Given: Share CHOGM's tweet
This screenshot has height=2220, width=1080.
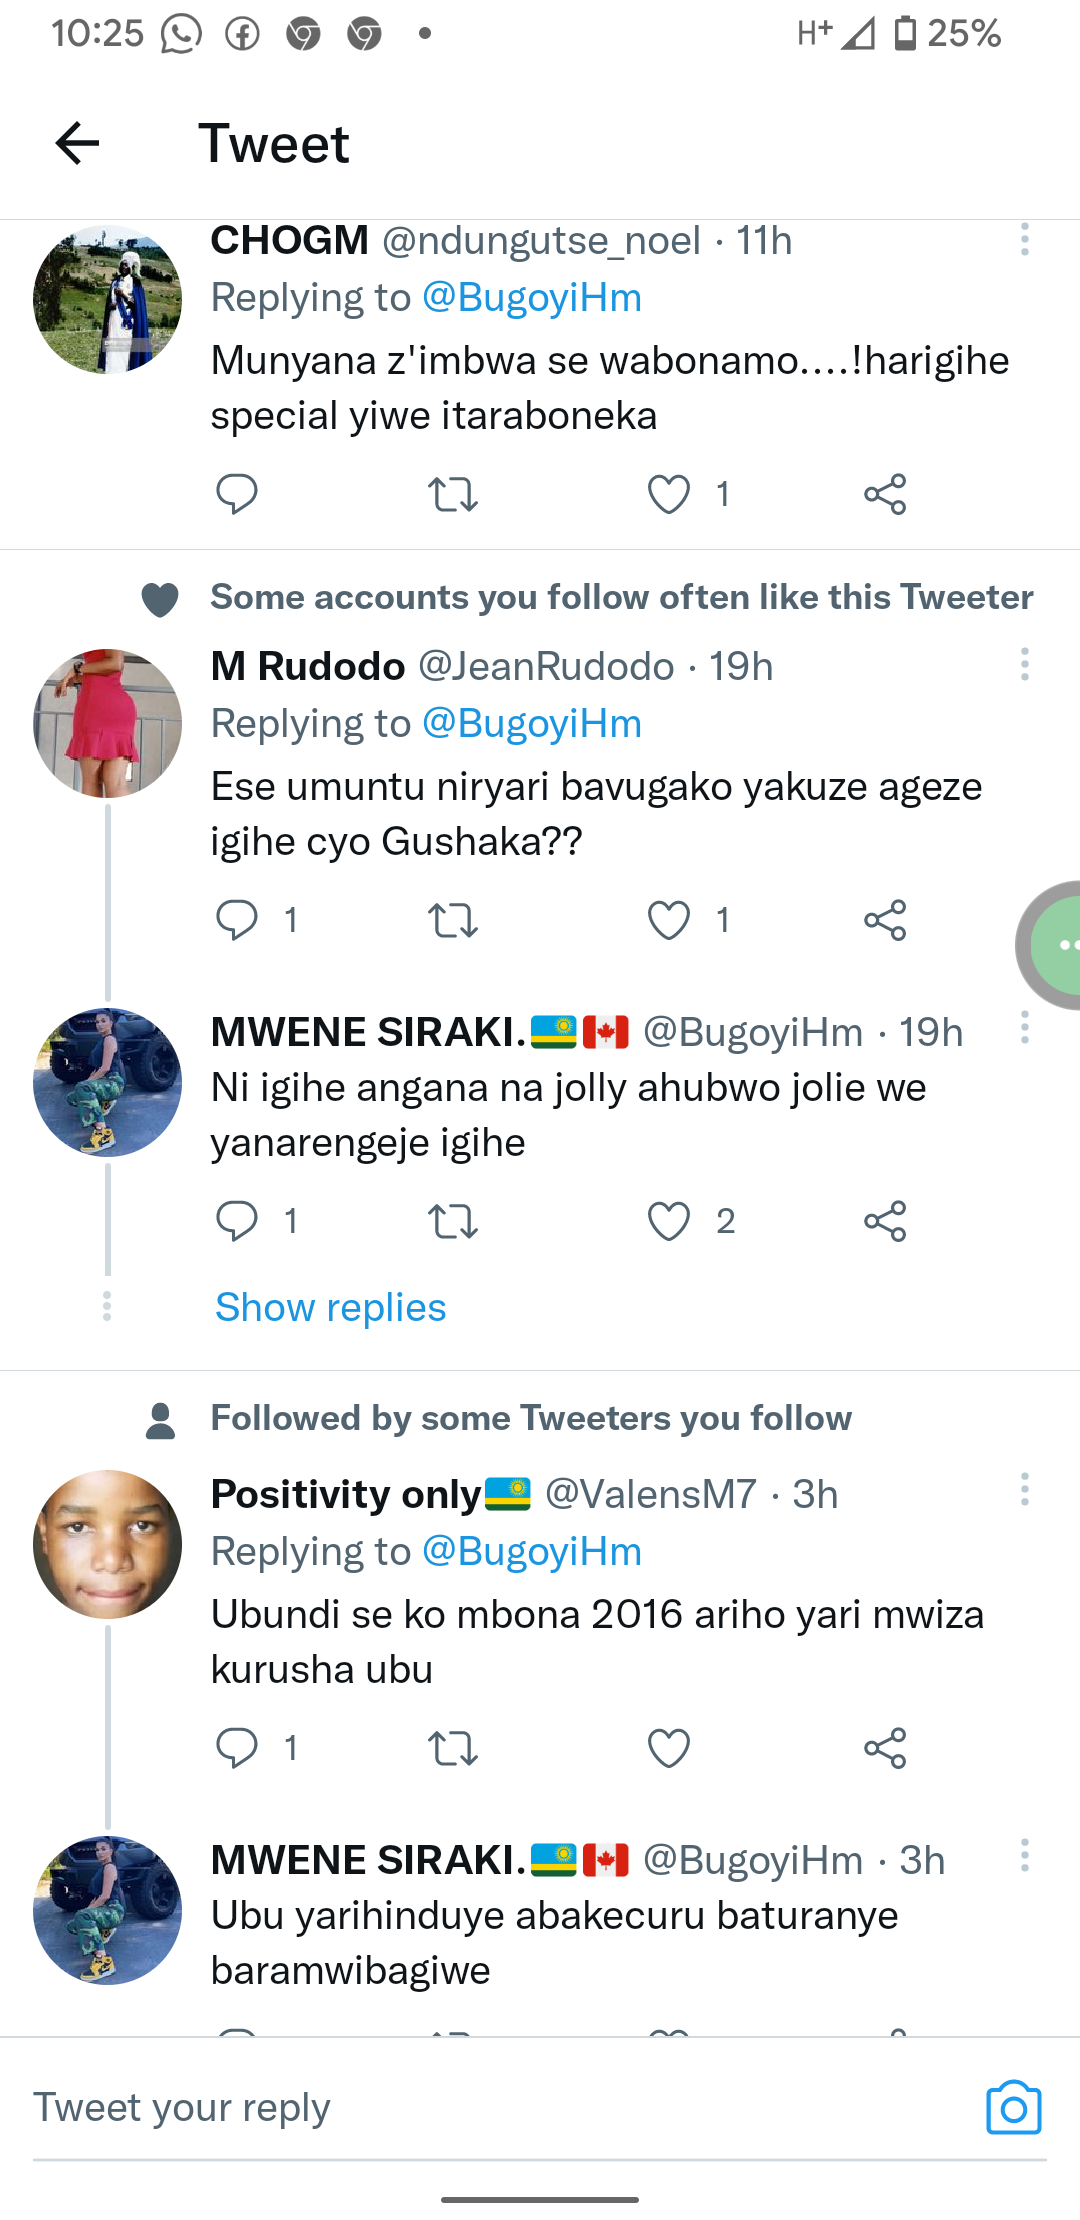Looking at the screenshot, I should [885, 494].
